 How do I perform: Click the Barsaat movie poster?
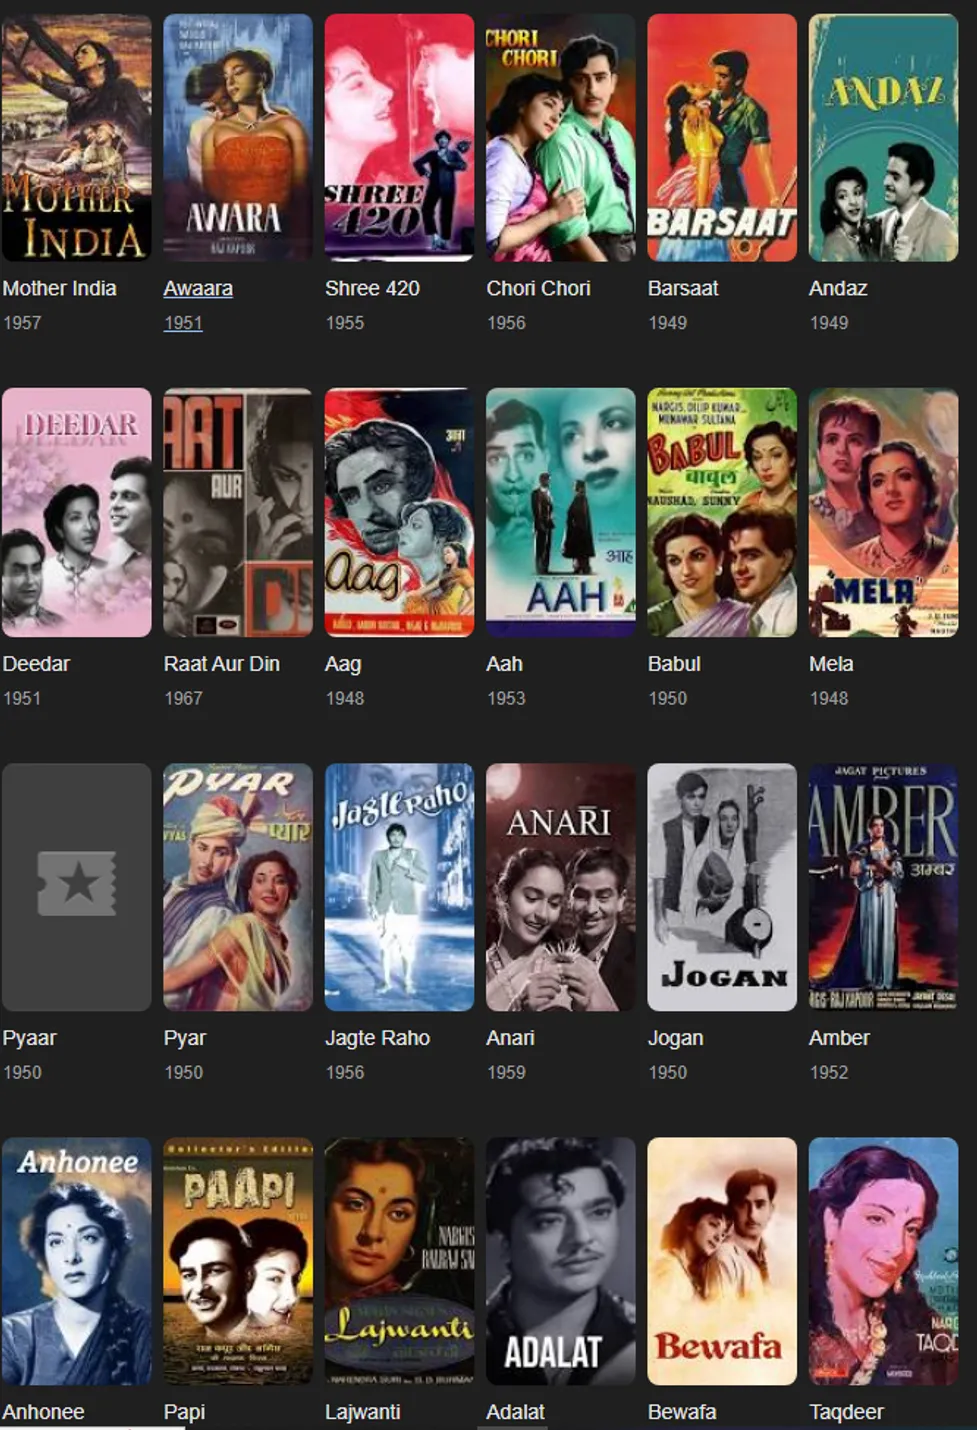(x=722, y=138)
